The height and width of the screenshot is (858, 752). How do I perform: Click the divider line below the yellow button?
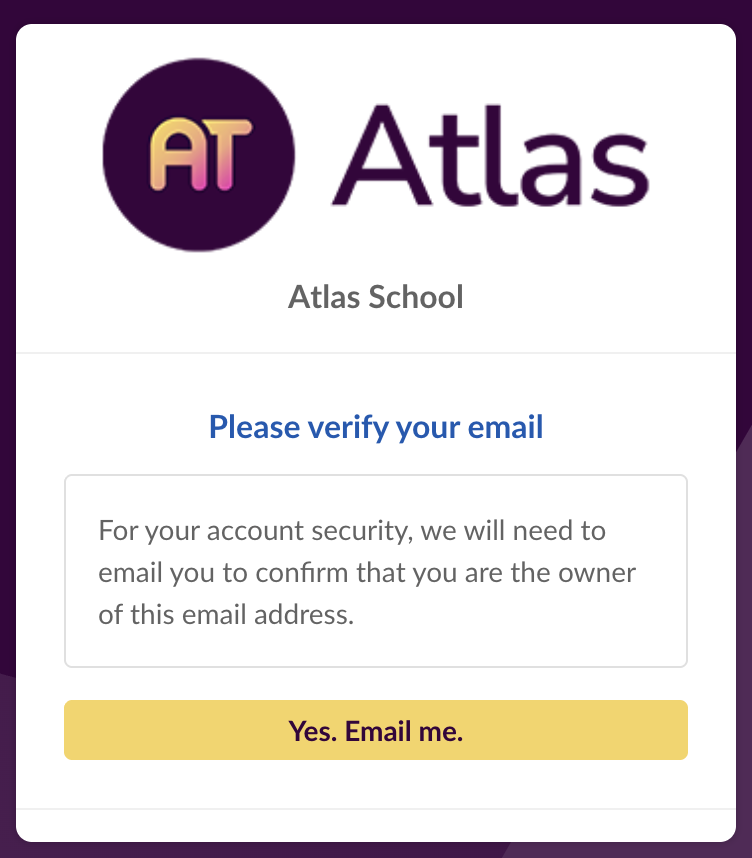376,808
